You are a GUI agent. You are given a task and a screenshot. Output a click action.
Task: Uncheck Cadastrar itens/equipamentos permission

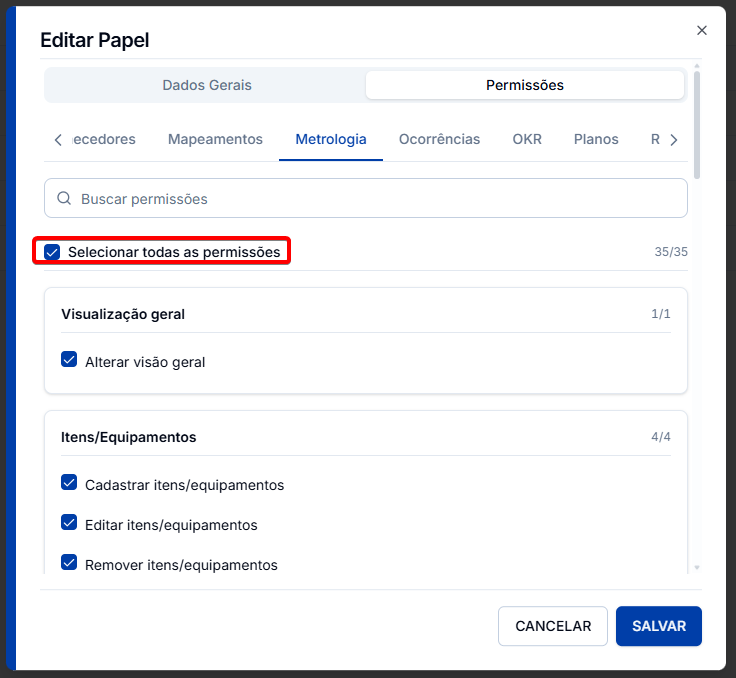coord(69,482)
